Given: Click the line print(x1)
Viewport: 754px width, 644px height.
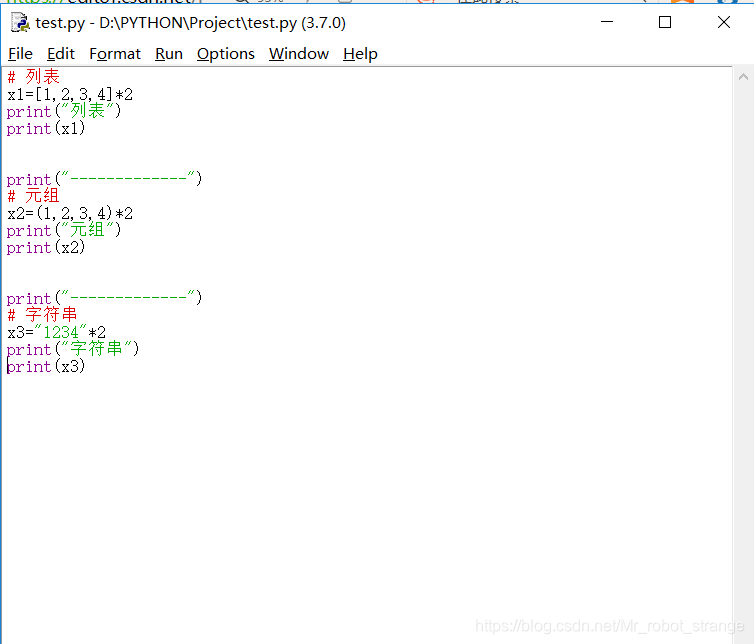Looking at the screenshot, I should point(46,128).
